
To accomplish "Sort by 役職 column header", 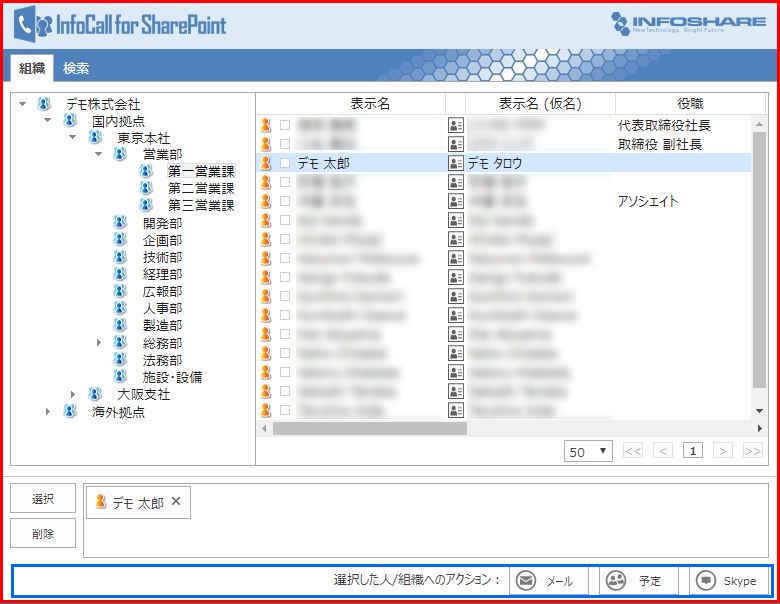I will click(690, 103).
